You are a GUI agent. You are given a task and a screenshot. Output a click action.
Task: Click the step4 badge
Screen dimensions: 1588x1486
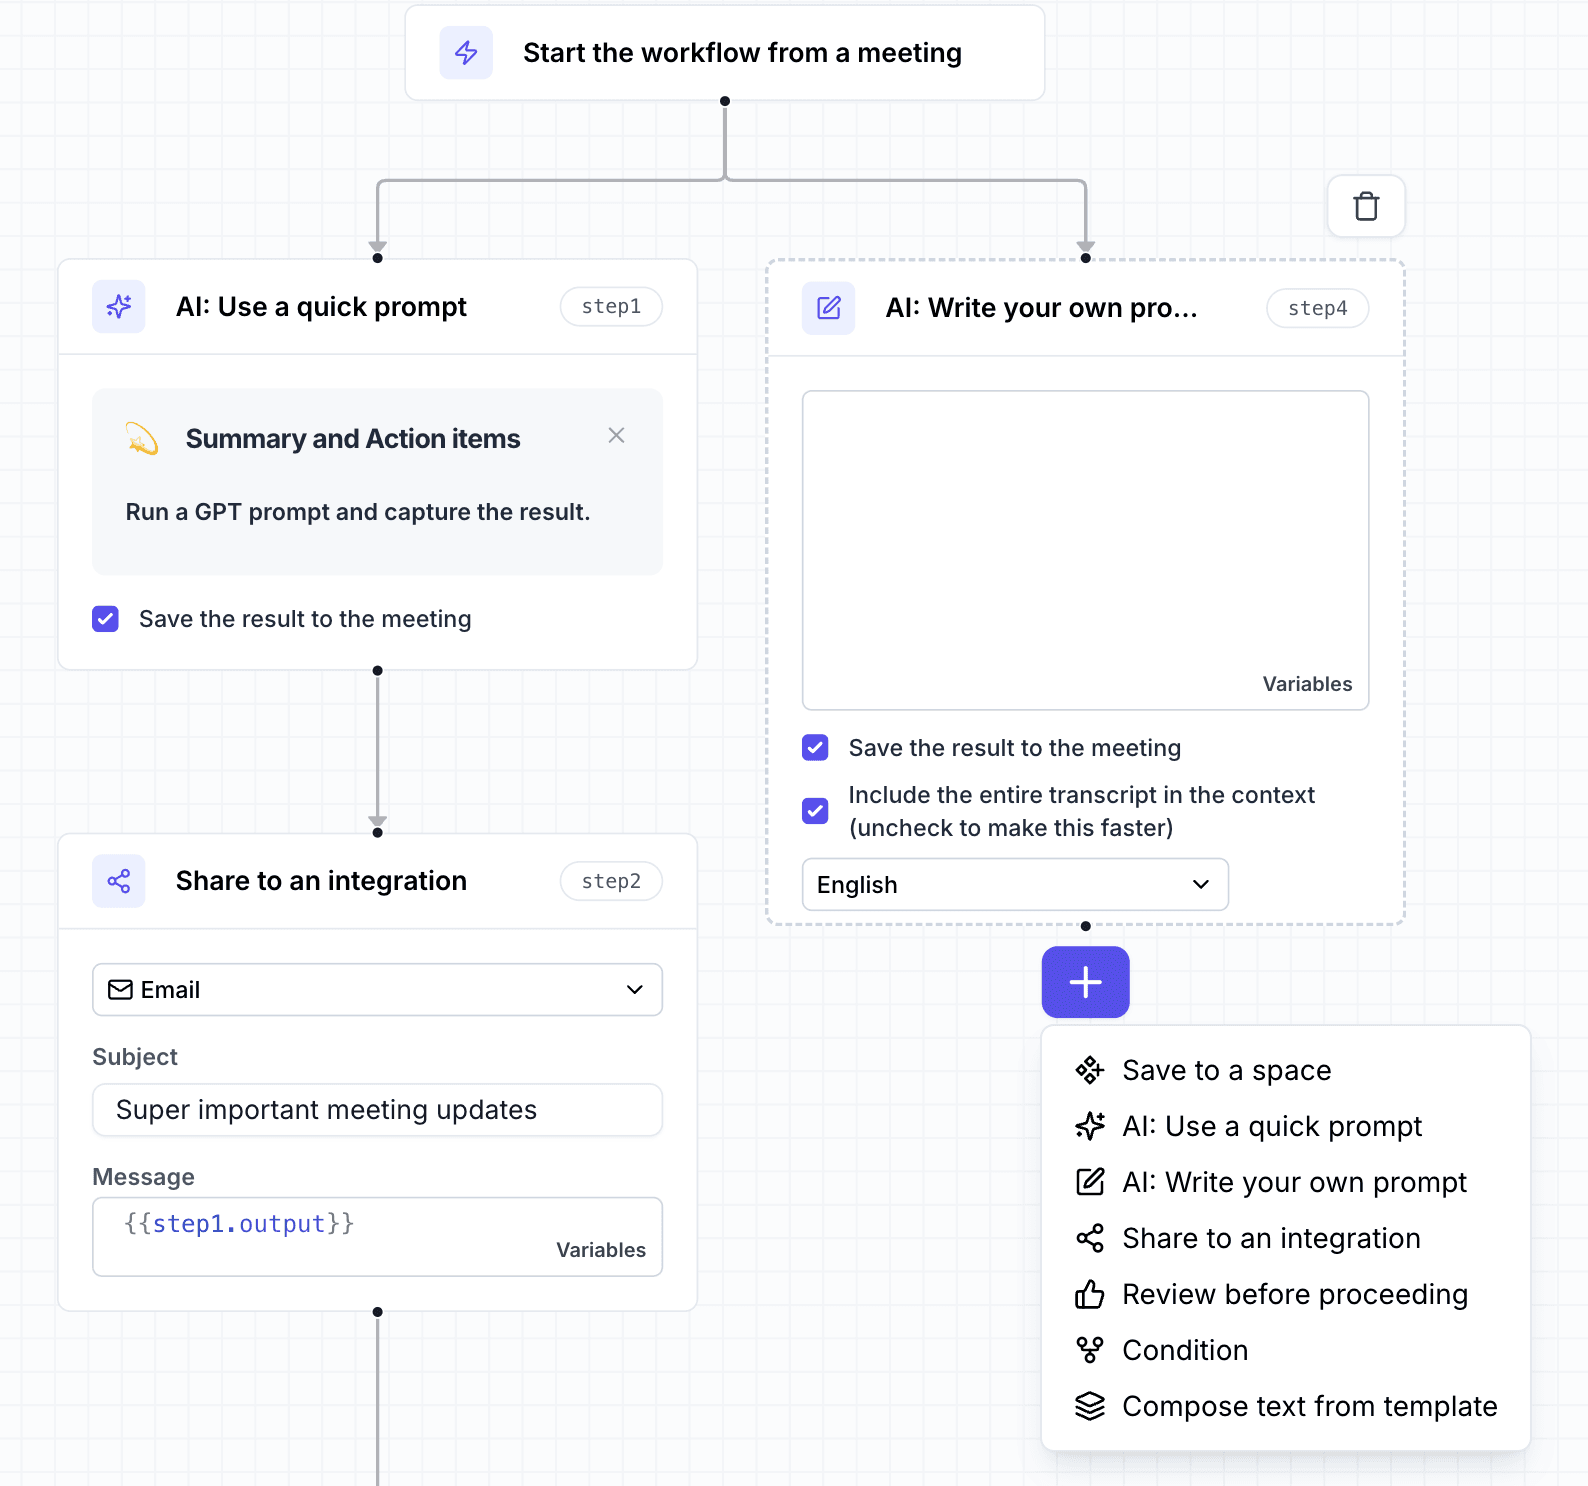1317,308
